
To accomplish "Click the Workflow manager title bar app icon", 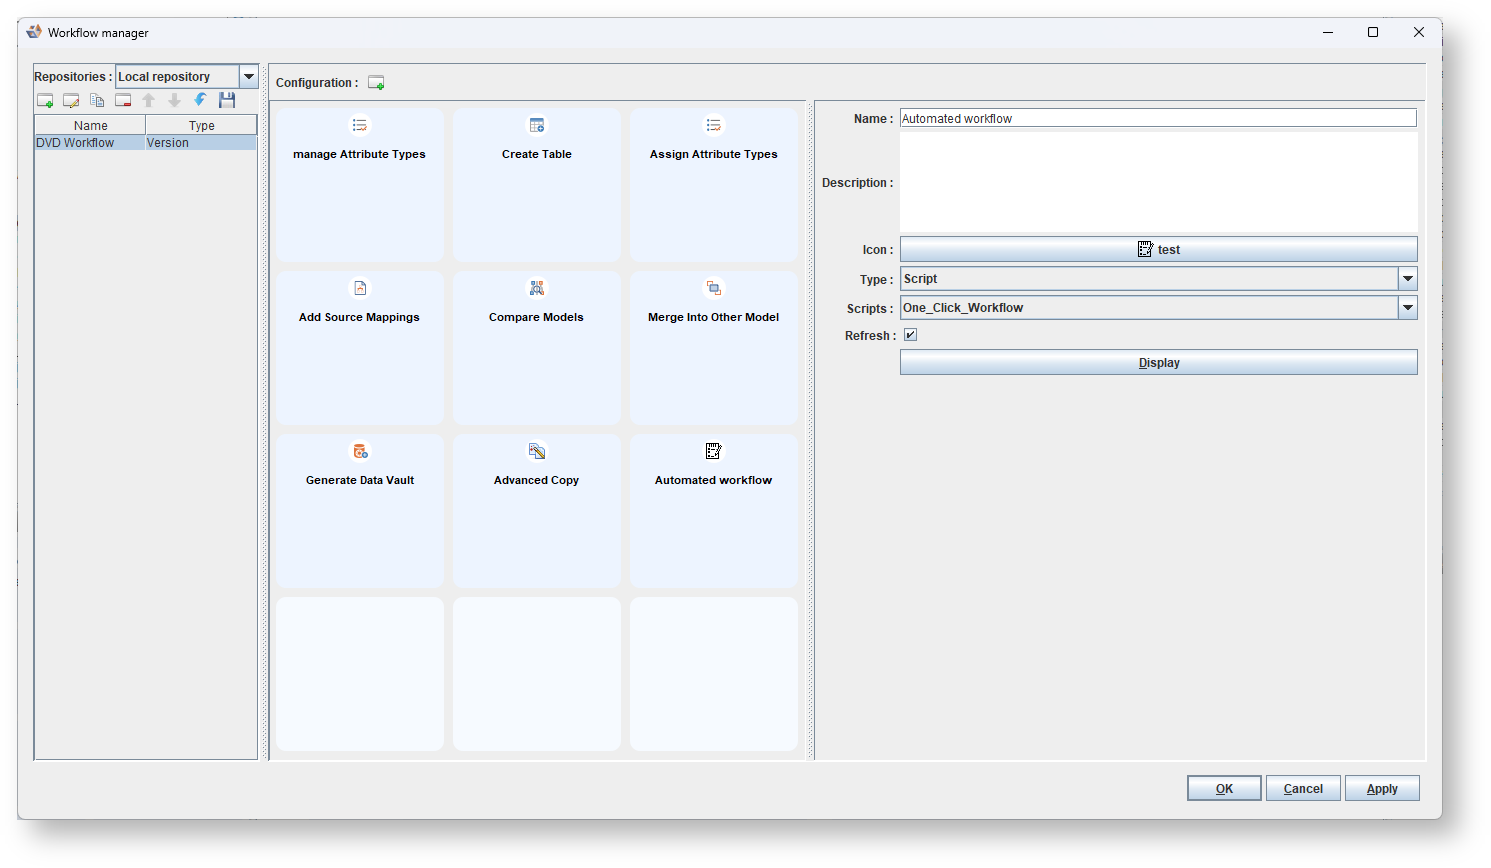I will click(35, 32).
